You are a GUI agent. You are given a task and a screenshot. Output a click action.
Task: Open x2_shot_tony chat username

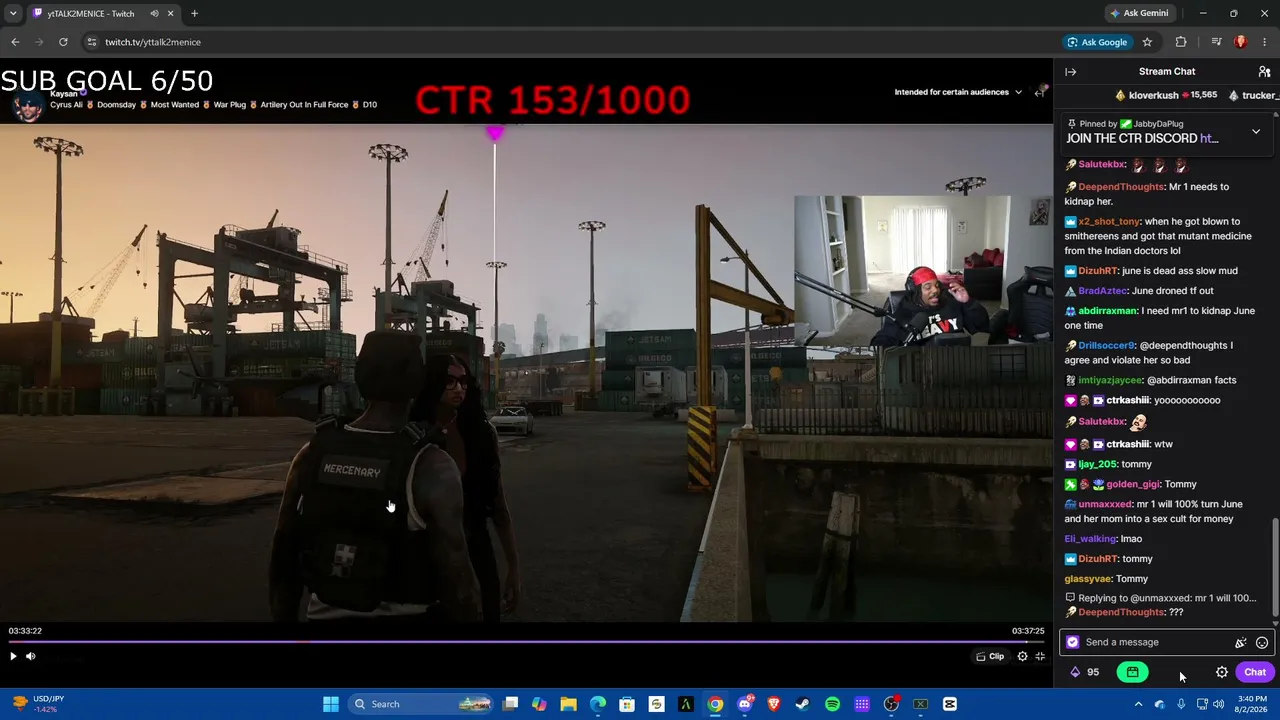(x=1109, y=222)
